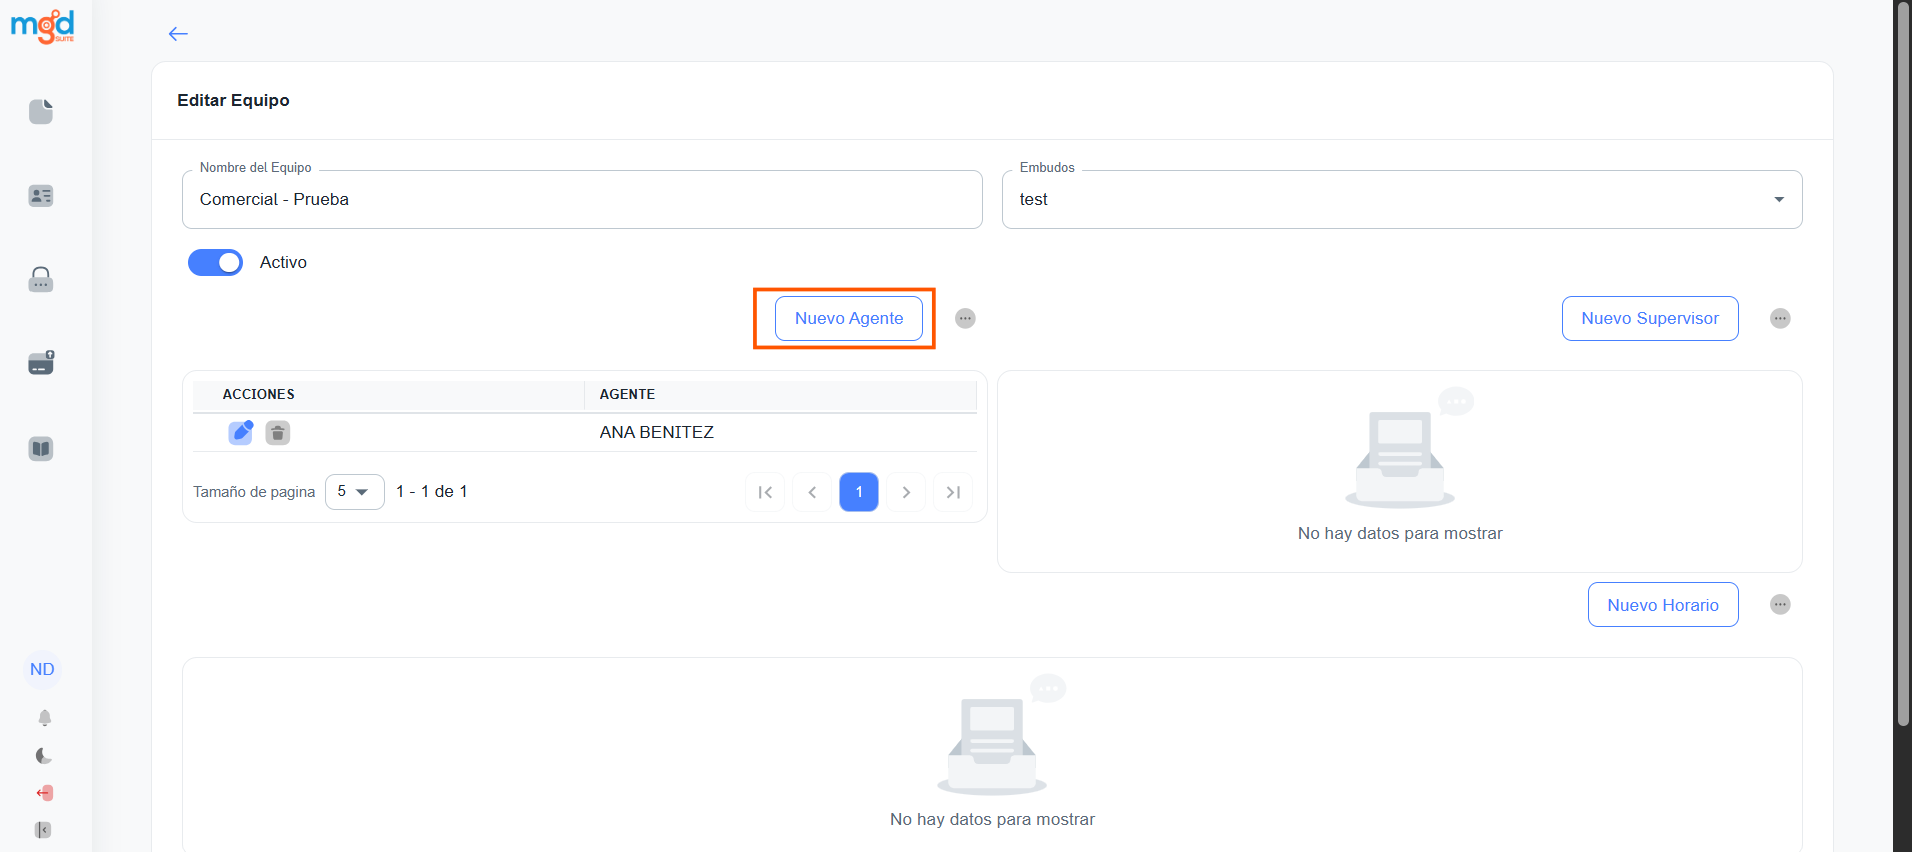Image resolution: width=1912 pixels, height=852 pixels.
Task: Open the notifications bell
Action: 44,718
